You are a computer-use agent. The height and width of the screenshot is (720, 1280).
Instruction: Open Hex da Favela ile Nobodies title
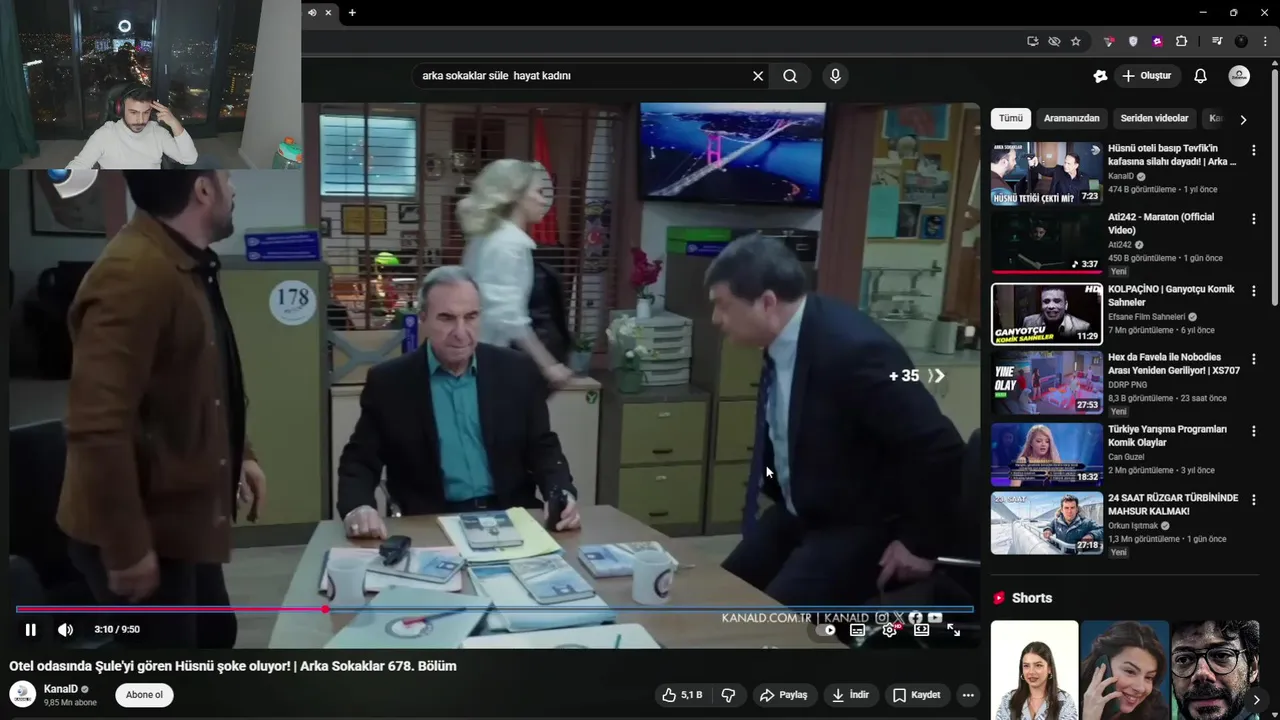1173,363
